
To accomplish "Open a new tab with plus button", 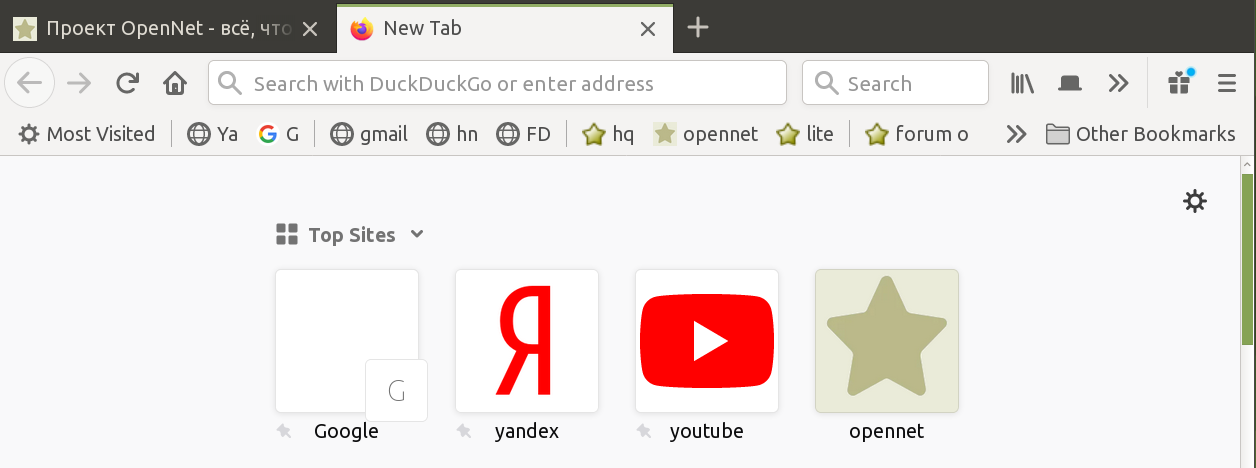I will tap(698, 28).
